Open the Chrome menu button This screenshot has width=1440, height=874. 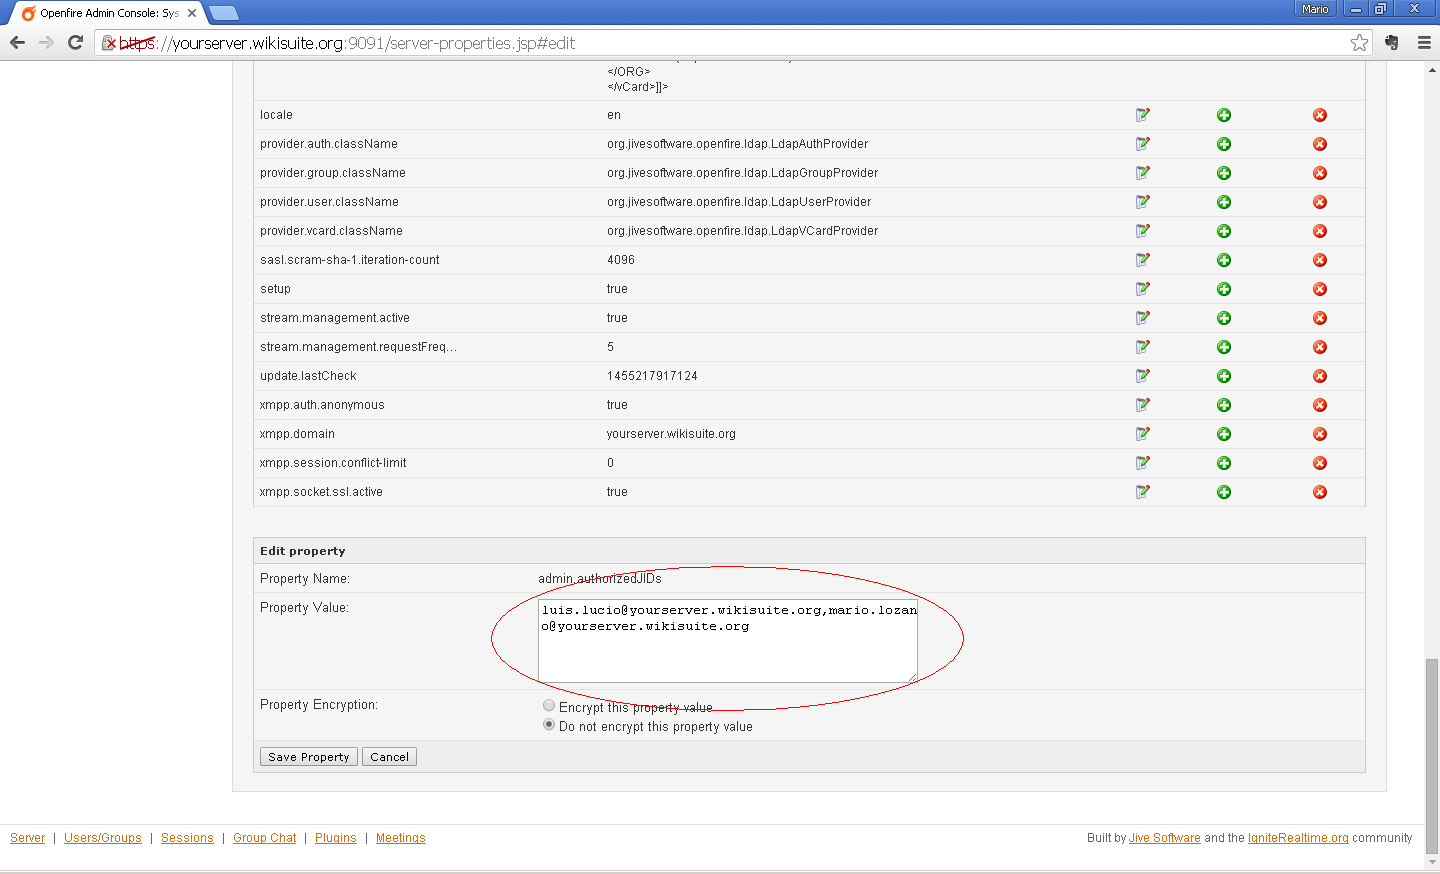click(1424, 43)
